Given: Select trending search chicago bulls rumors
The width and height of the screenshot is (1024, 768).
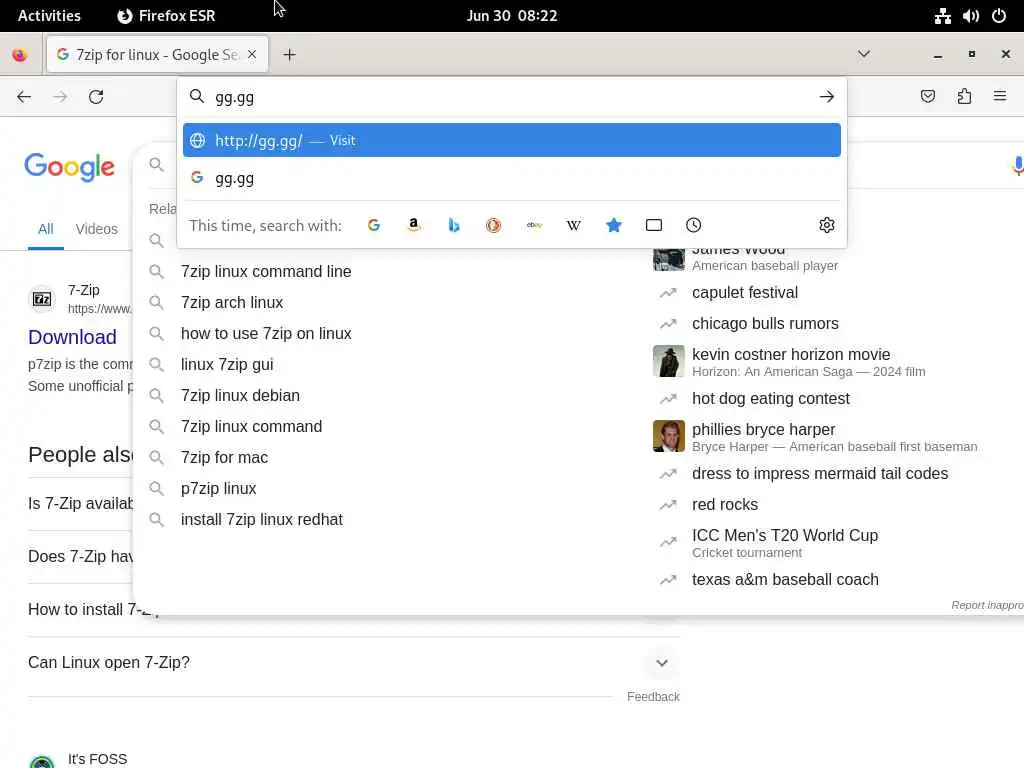Looking at the screenshot, I should pyautogui.click(x=765, y=324).
